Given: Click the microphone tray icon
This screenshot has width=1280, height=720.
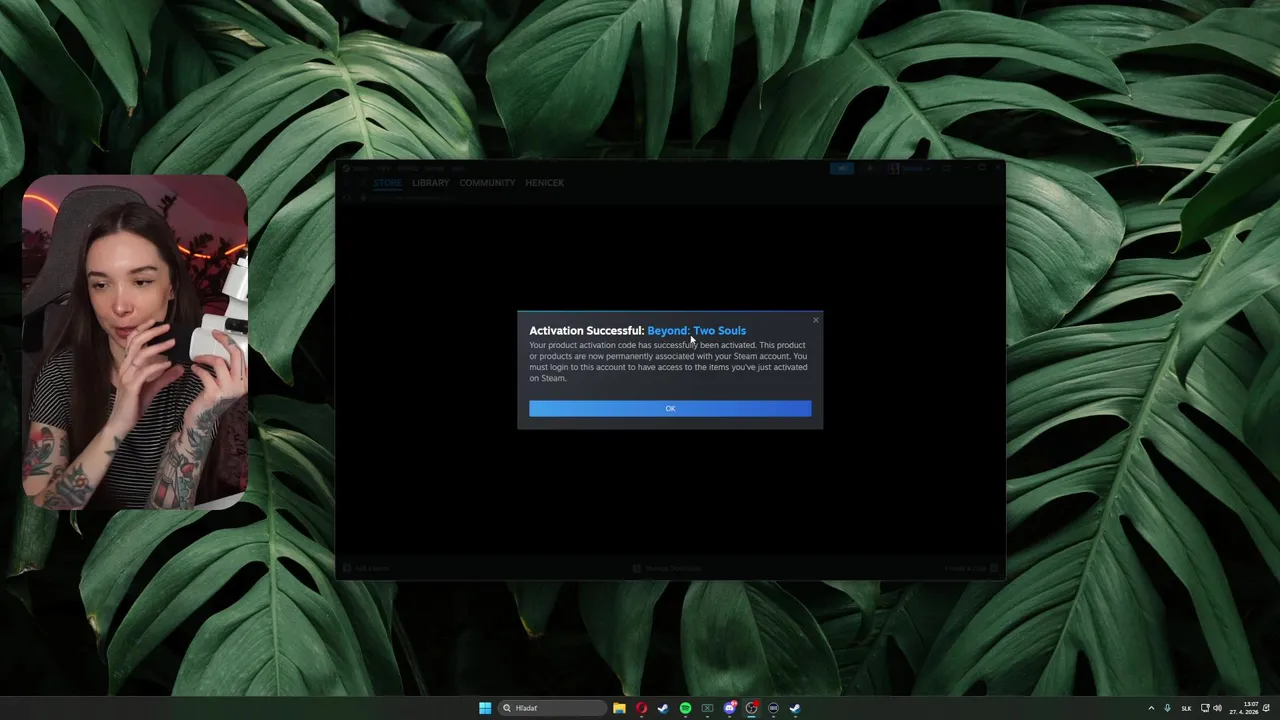Looking at the screenshot, I should point(1167,708).
